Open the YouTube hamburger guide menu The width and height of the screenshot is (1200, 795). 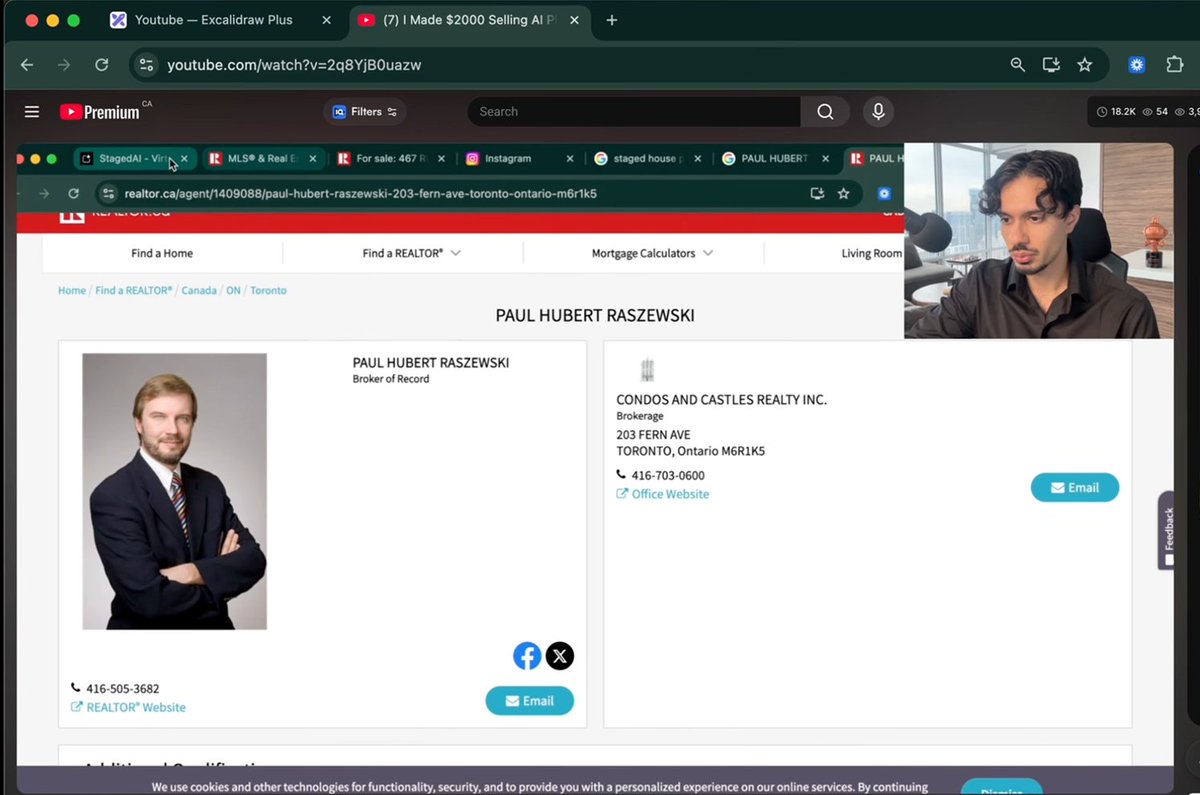32,112
